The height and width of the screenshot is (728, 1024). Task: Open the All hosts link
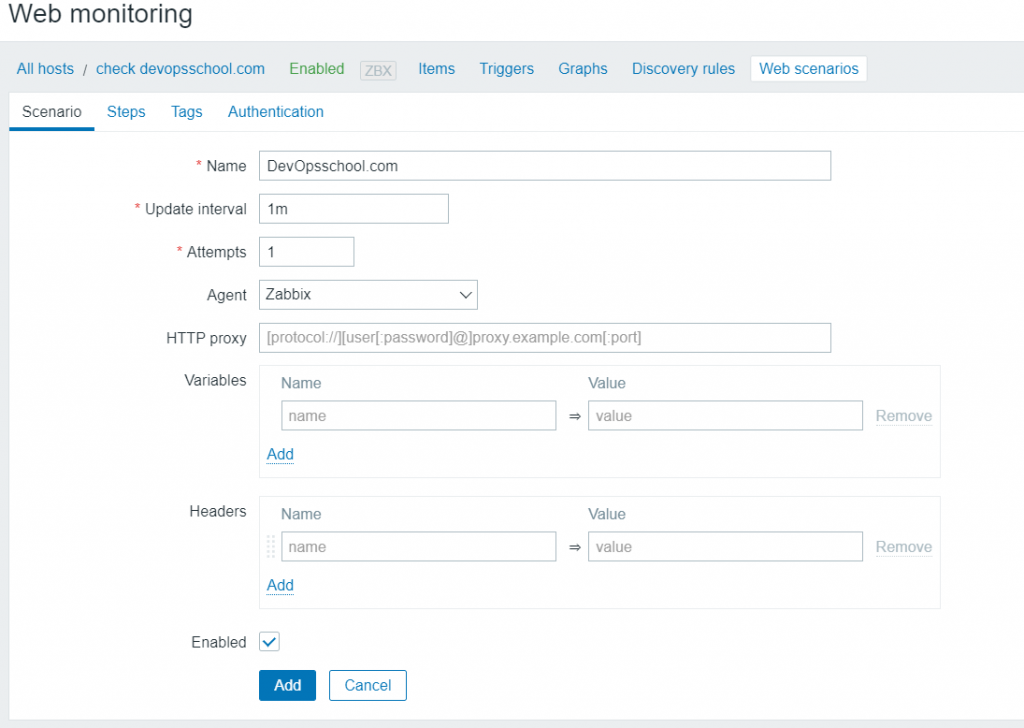pos(45,69)
